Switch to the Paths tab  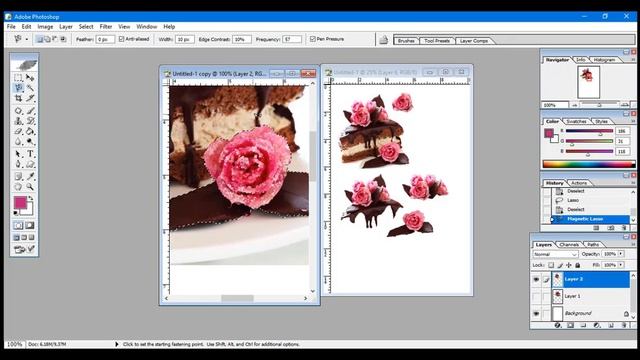pos(593,244)
